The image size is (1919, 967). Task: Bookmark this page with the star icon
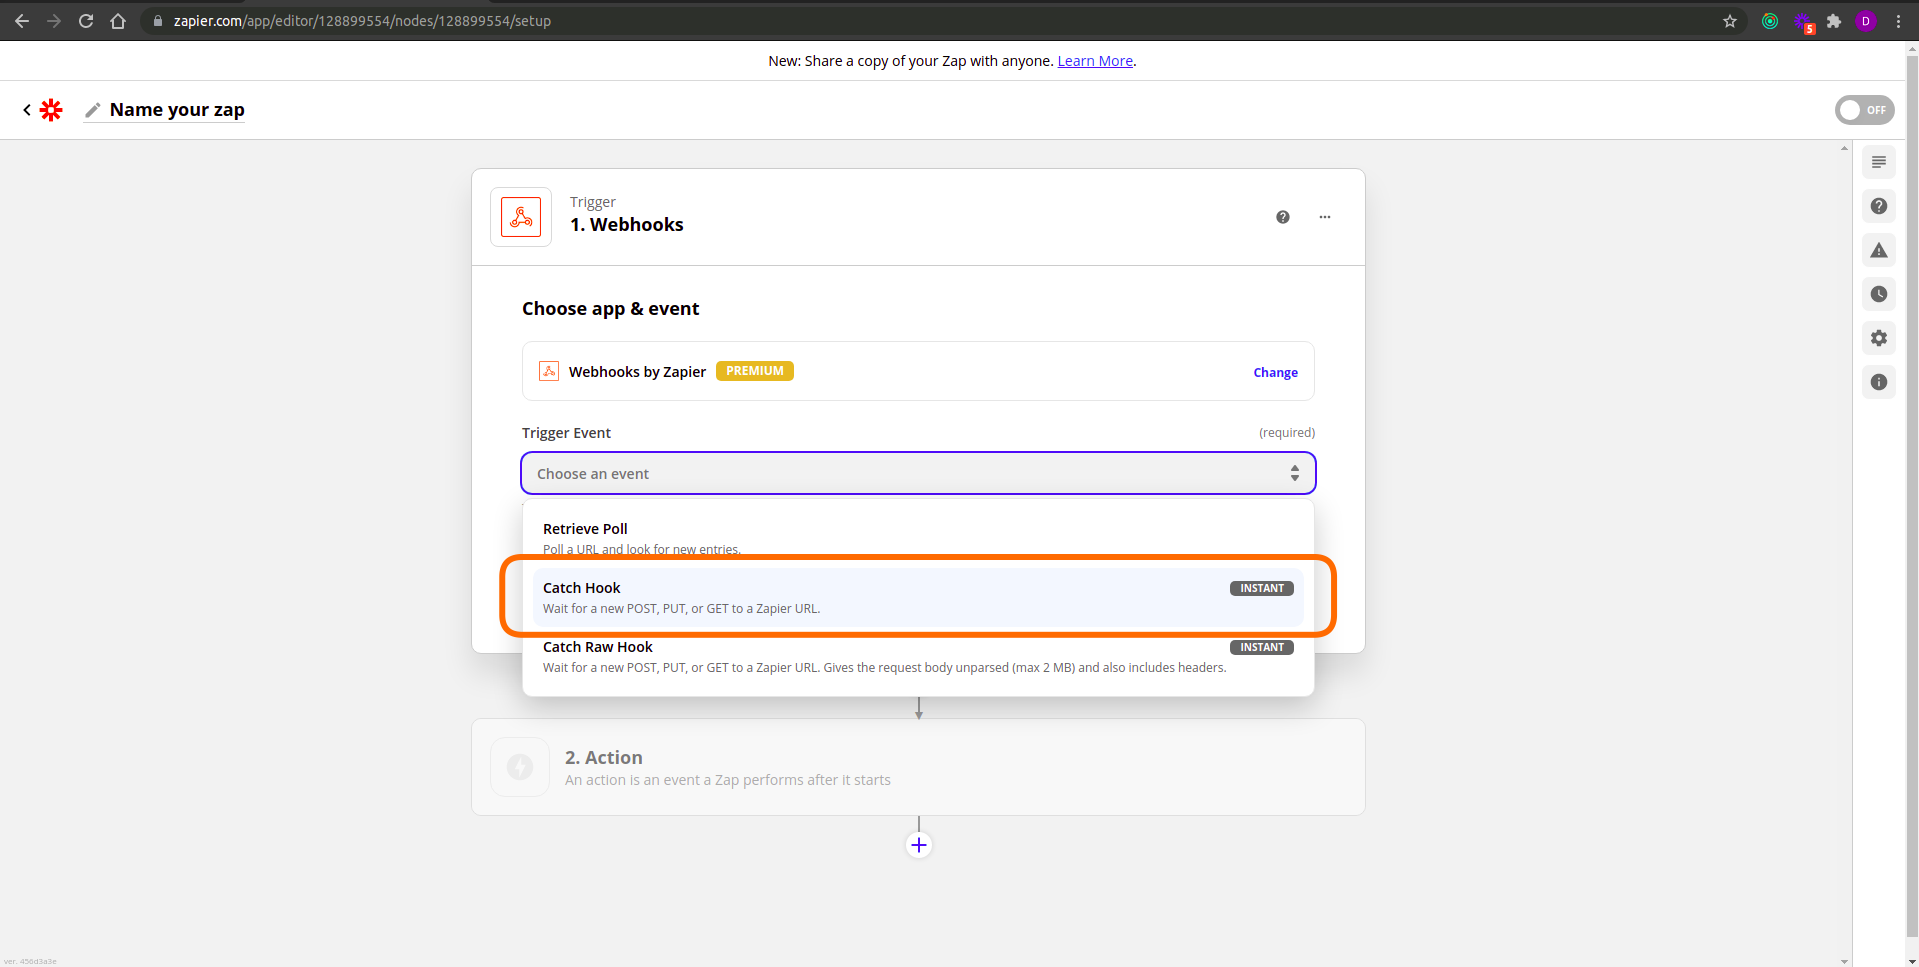[1730, 21]
